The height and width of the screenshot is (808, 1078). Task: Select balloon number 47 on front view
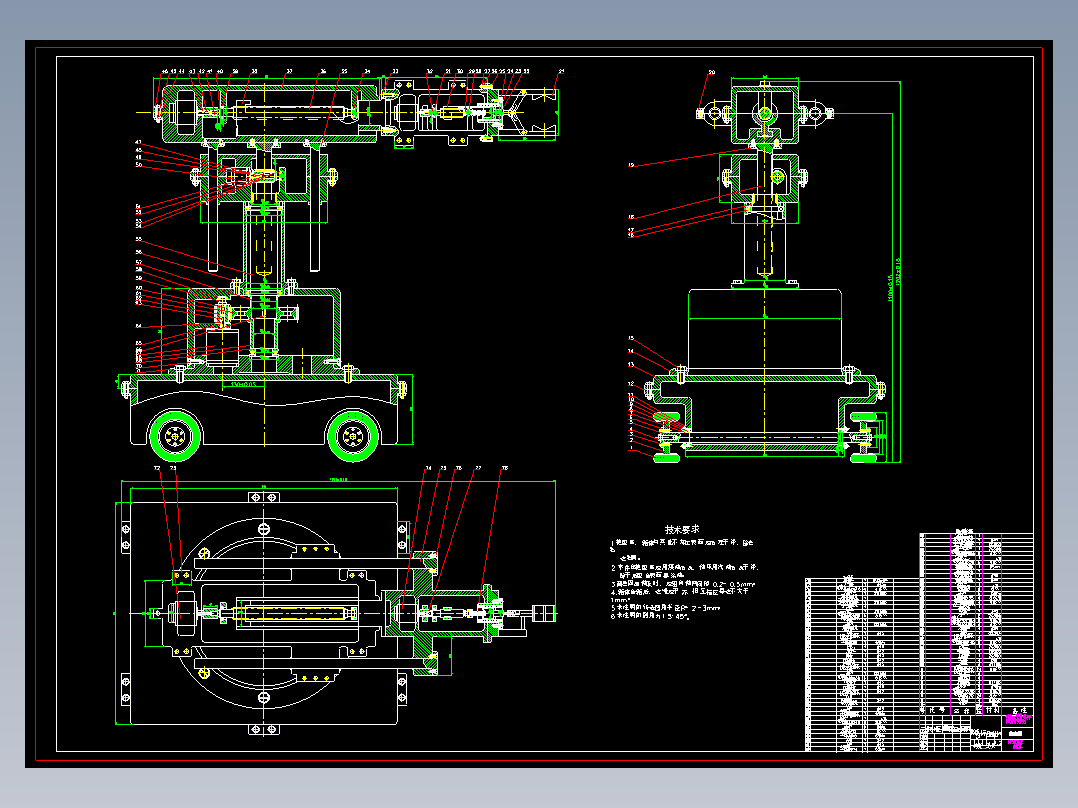click(138, 143)
